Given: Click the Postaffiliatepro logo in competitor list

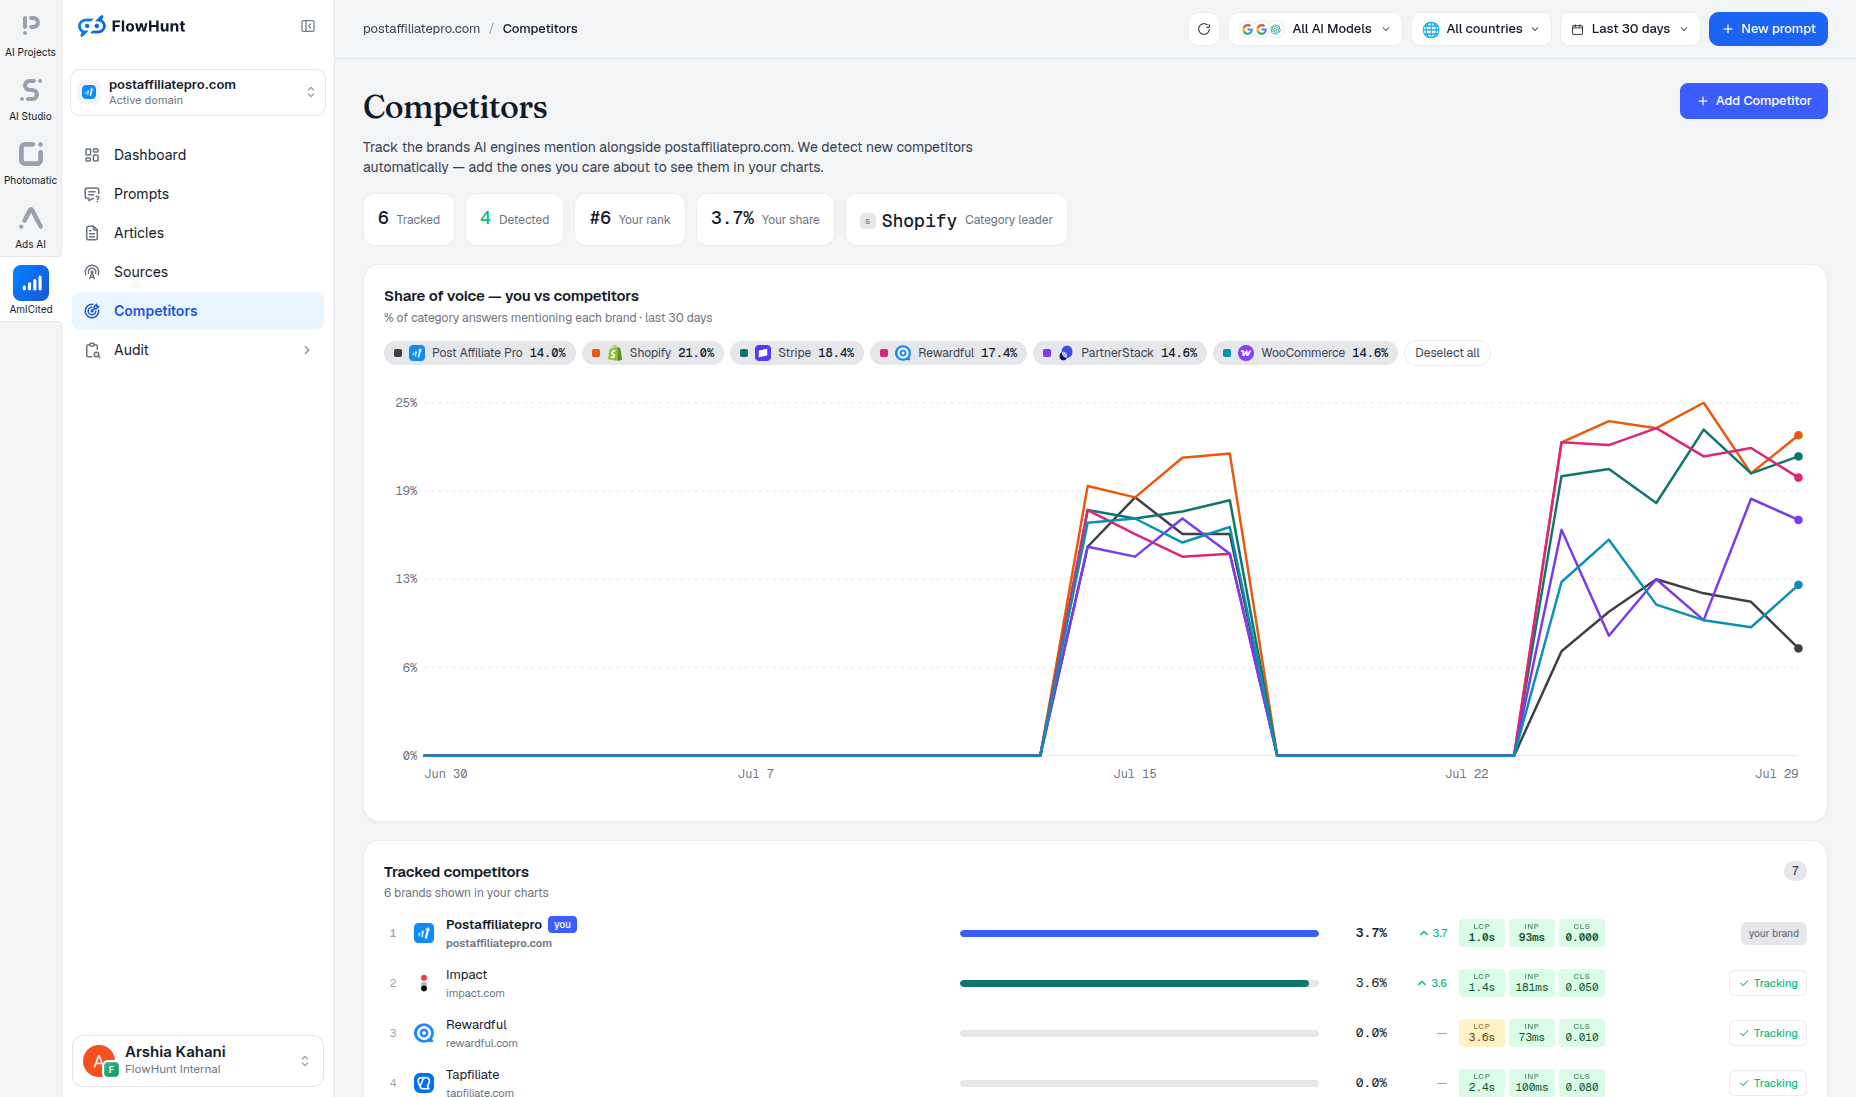Looking at the screenshot, I should pos(424,933).
